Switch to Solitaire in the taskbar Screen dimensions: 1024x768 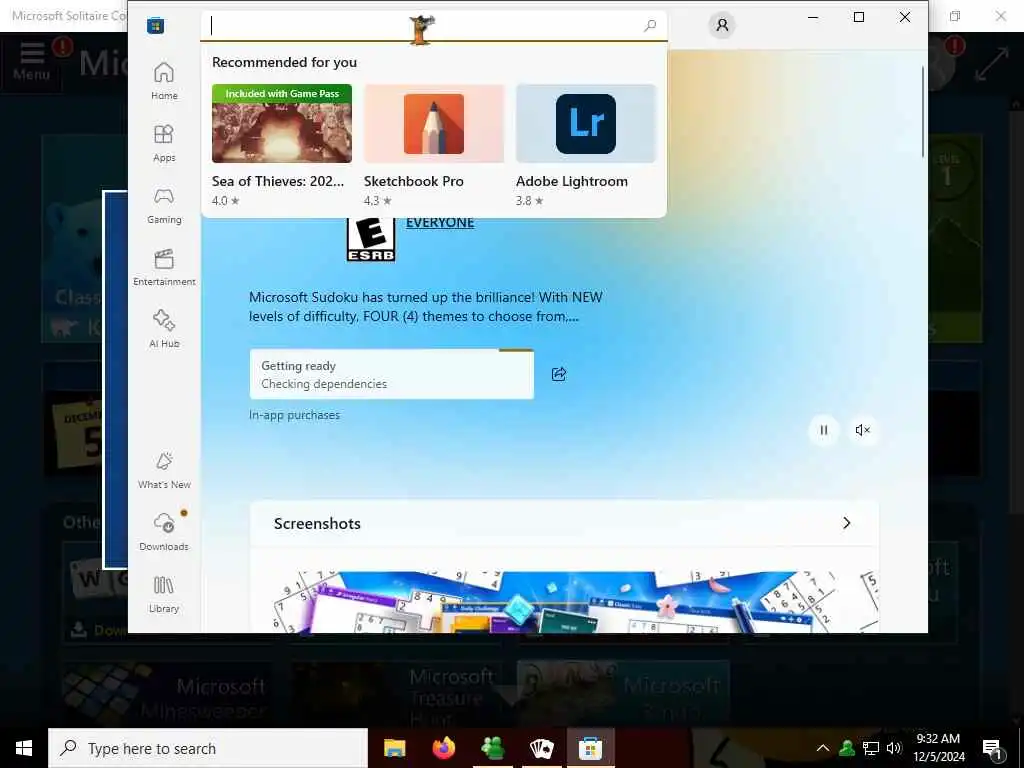(x=541, y=748)
